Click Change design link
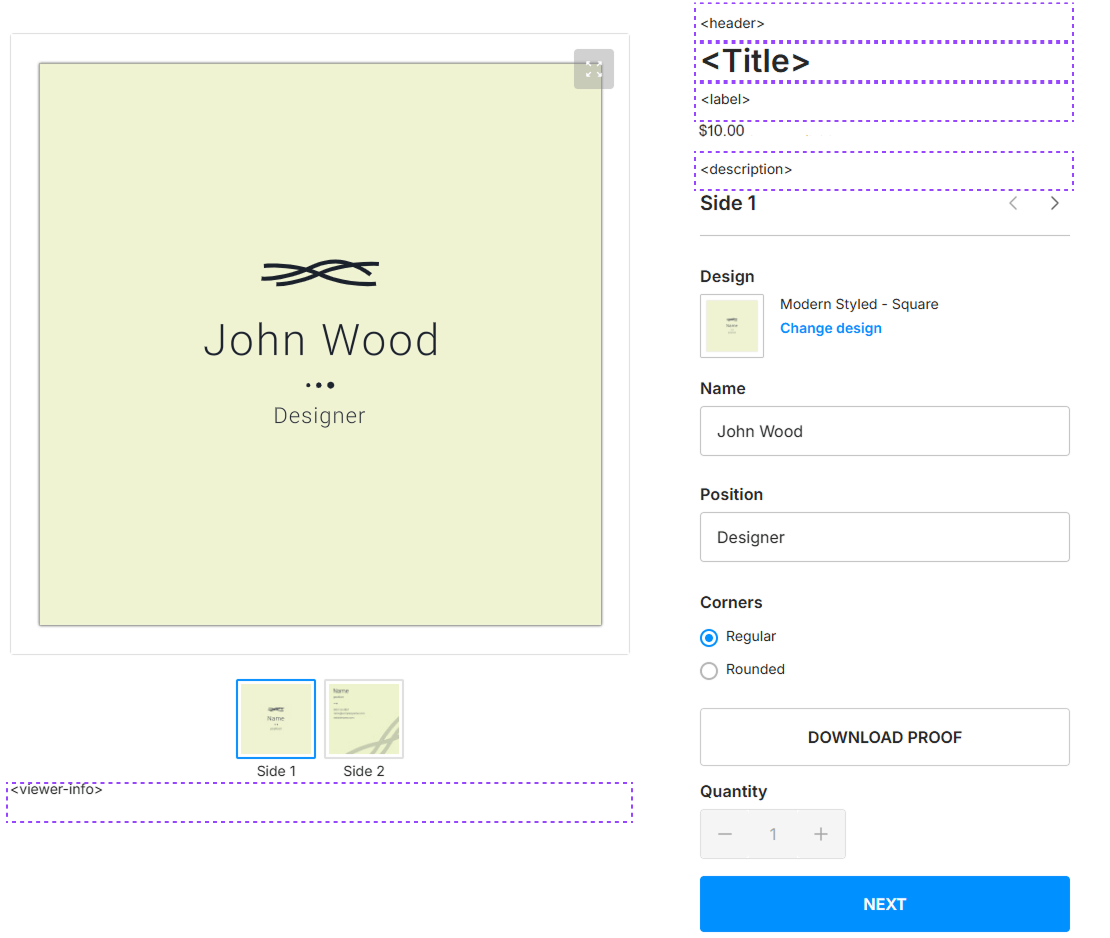This screenshot has width=1110, height=938. (x=830, y=328)
